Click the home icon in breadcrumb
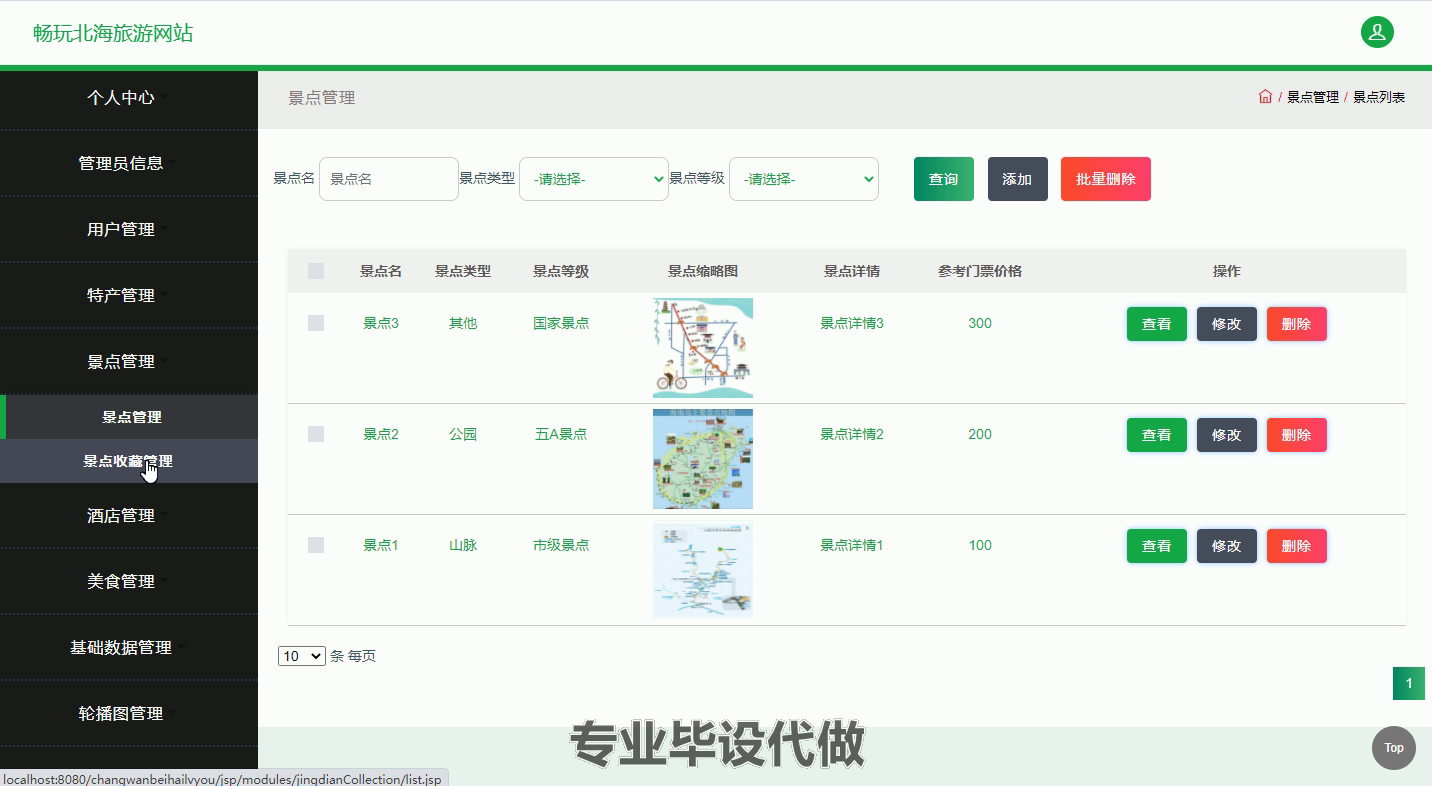Viewport: 1432px width, 786px height. tap(1265, 97)
